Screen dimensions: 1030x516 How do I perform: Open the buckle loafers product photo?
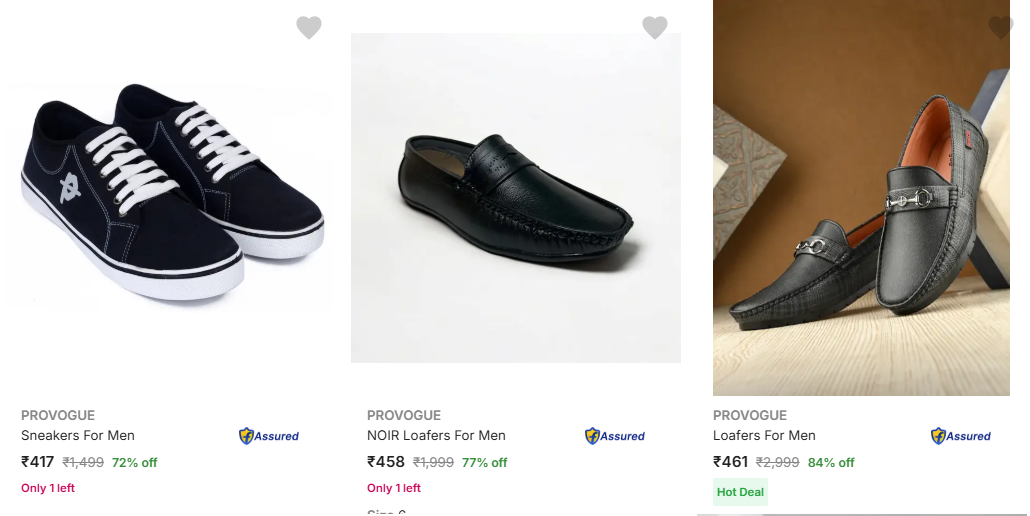pyautogui.click(x=861, y=198)
